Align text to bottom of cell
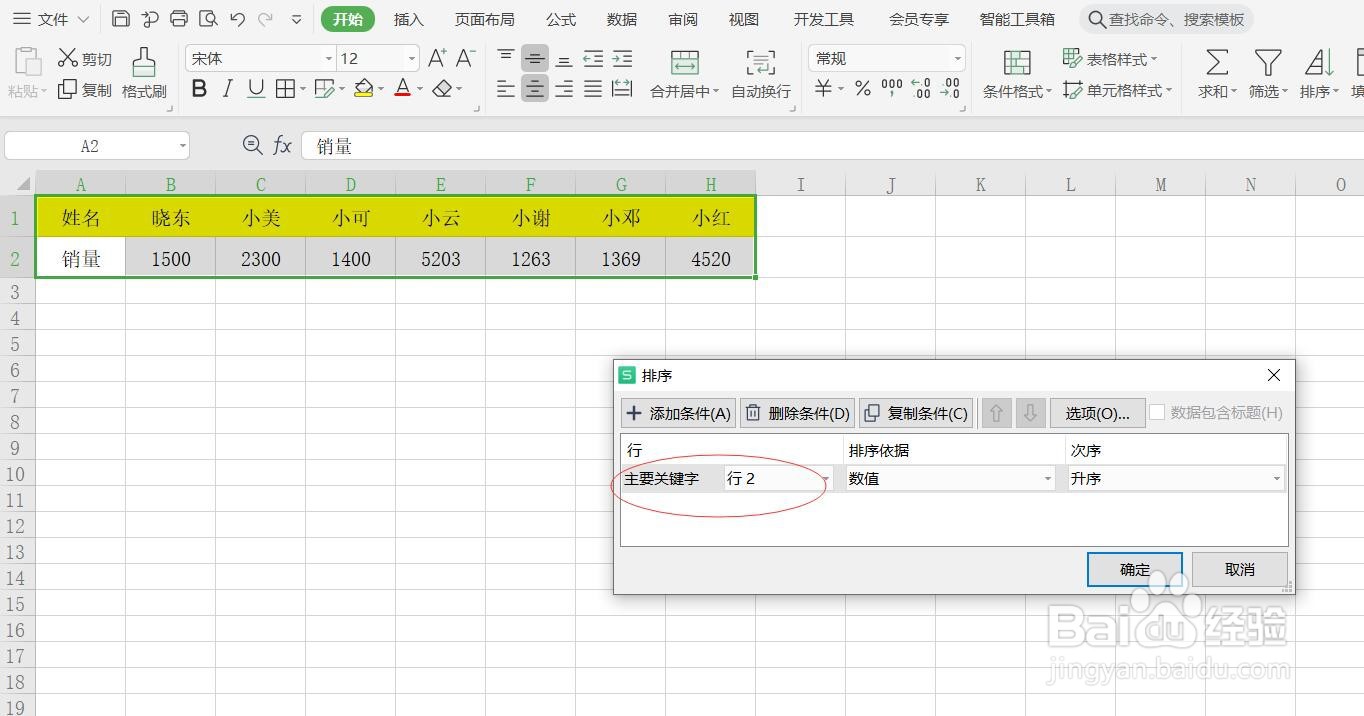The image size is (1364, 716). click(564, 58)
